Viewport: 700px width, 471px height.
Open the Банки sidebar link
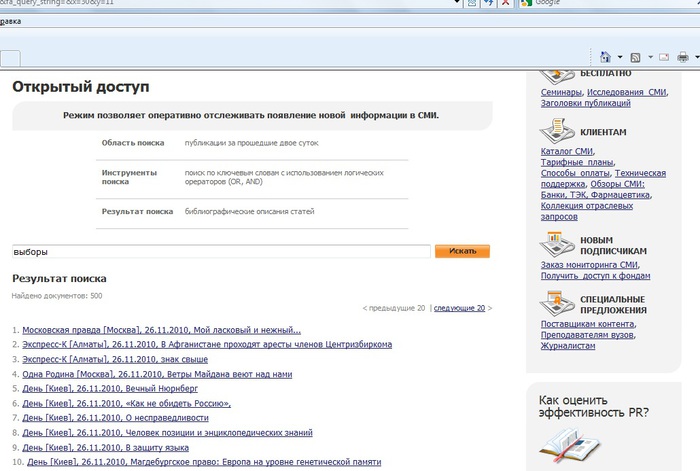pos(552,195)
